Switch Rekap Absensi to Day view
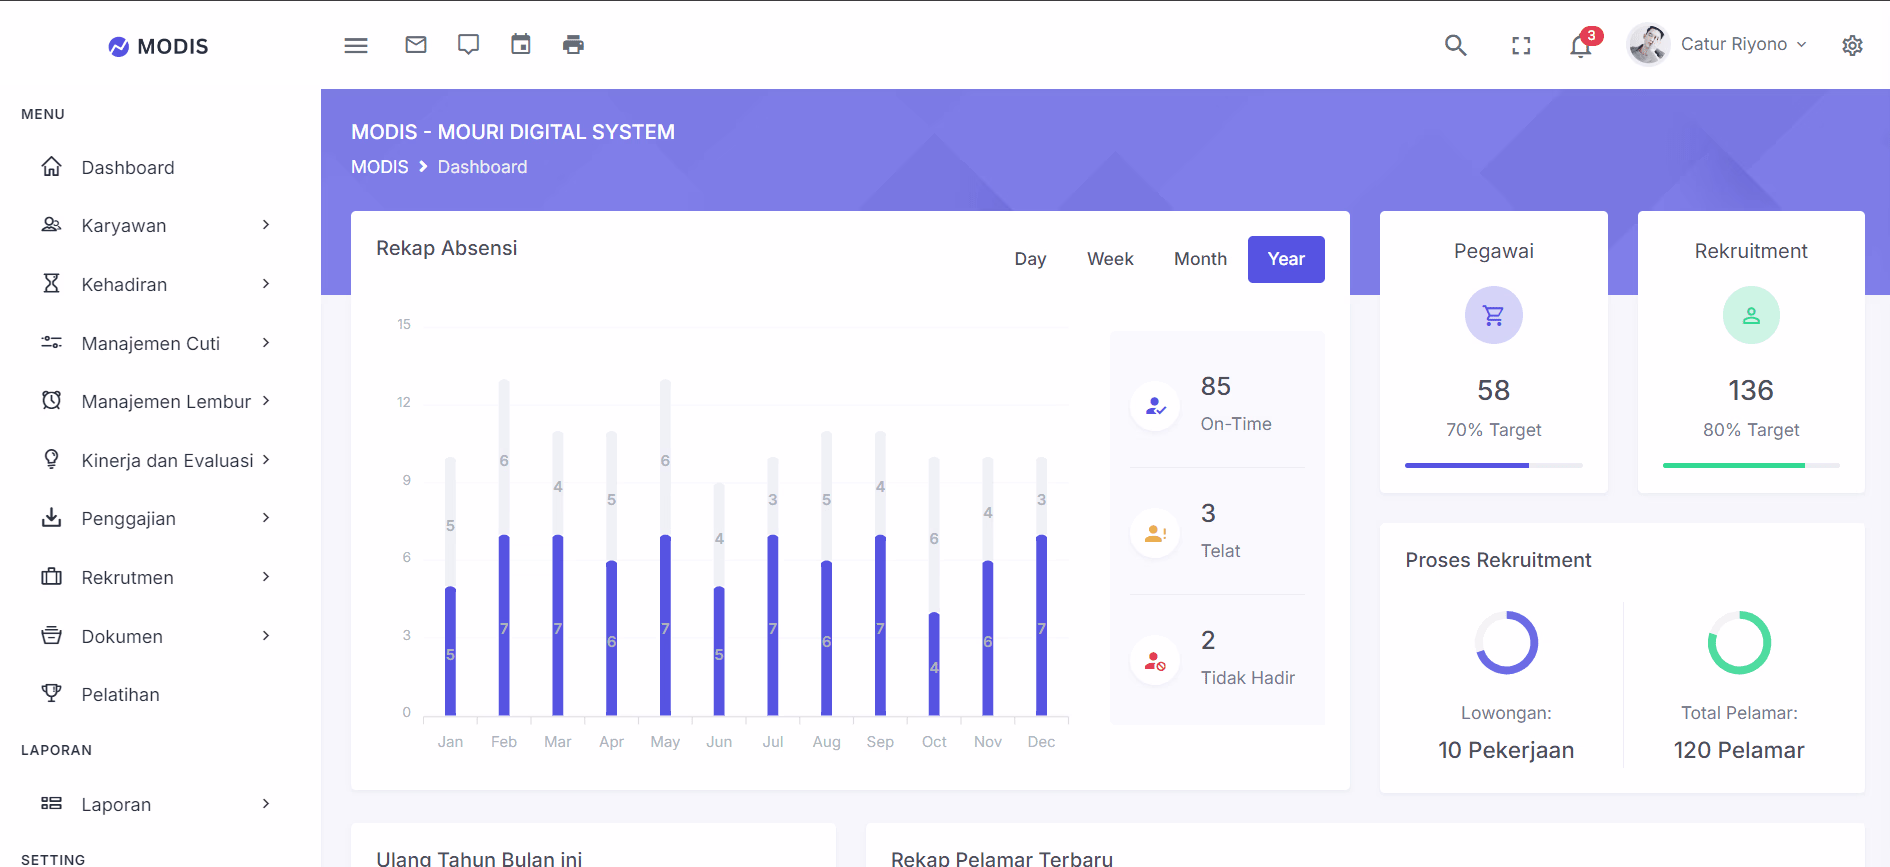 click(x=1030, y=259)
